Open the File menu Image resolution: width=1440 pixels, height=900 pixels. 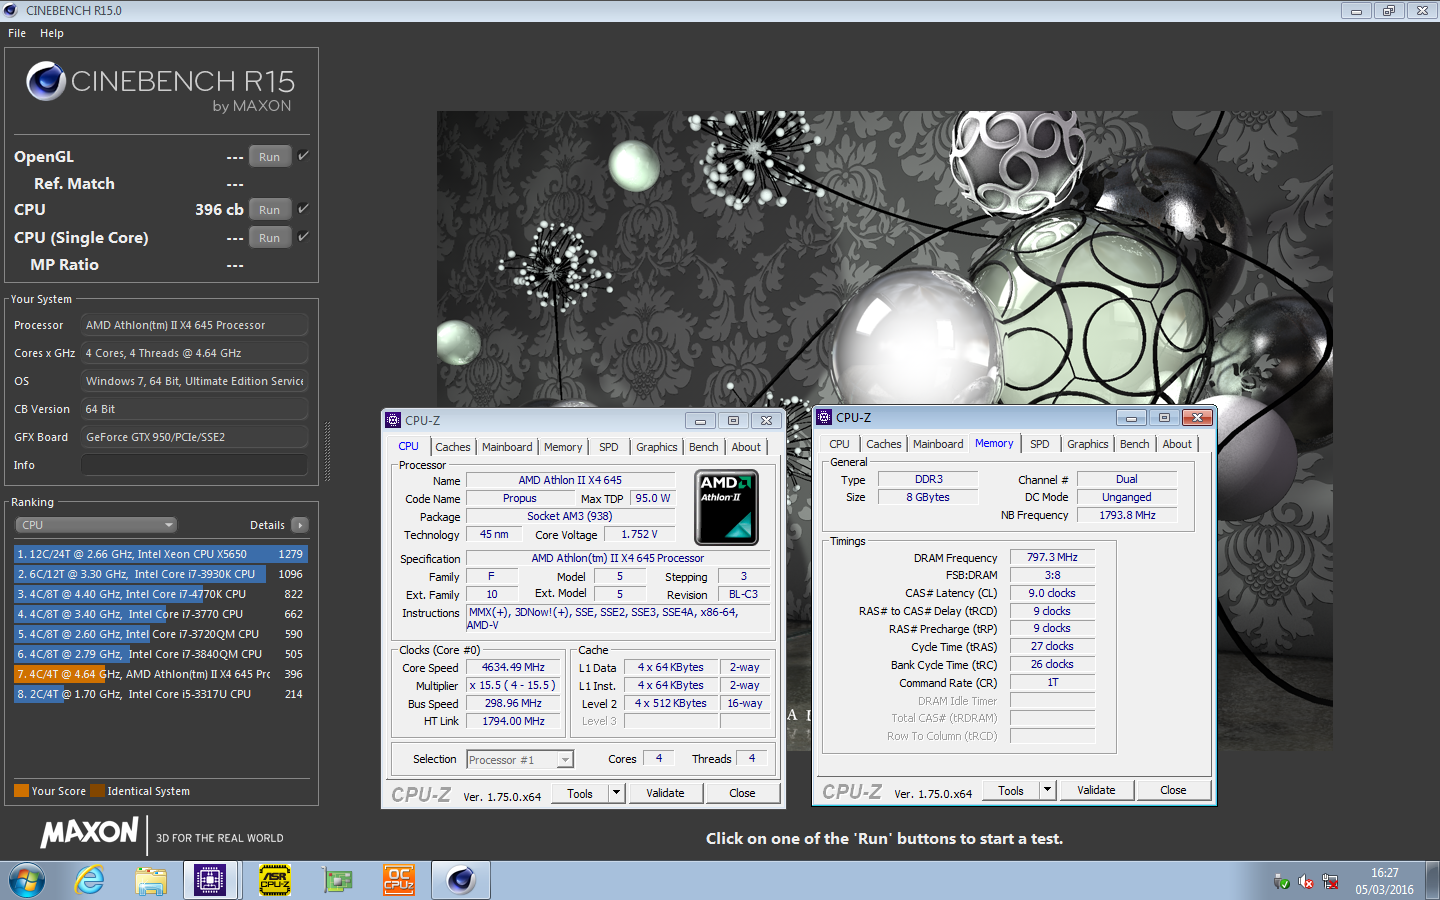(x=17, y=33)
